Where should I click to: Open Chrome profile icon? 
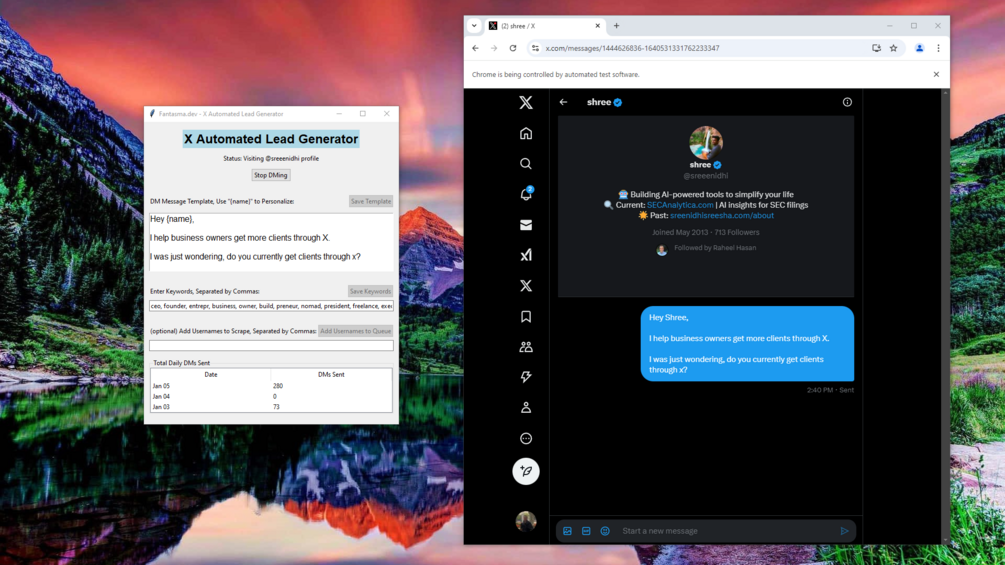coord(919,48)
